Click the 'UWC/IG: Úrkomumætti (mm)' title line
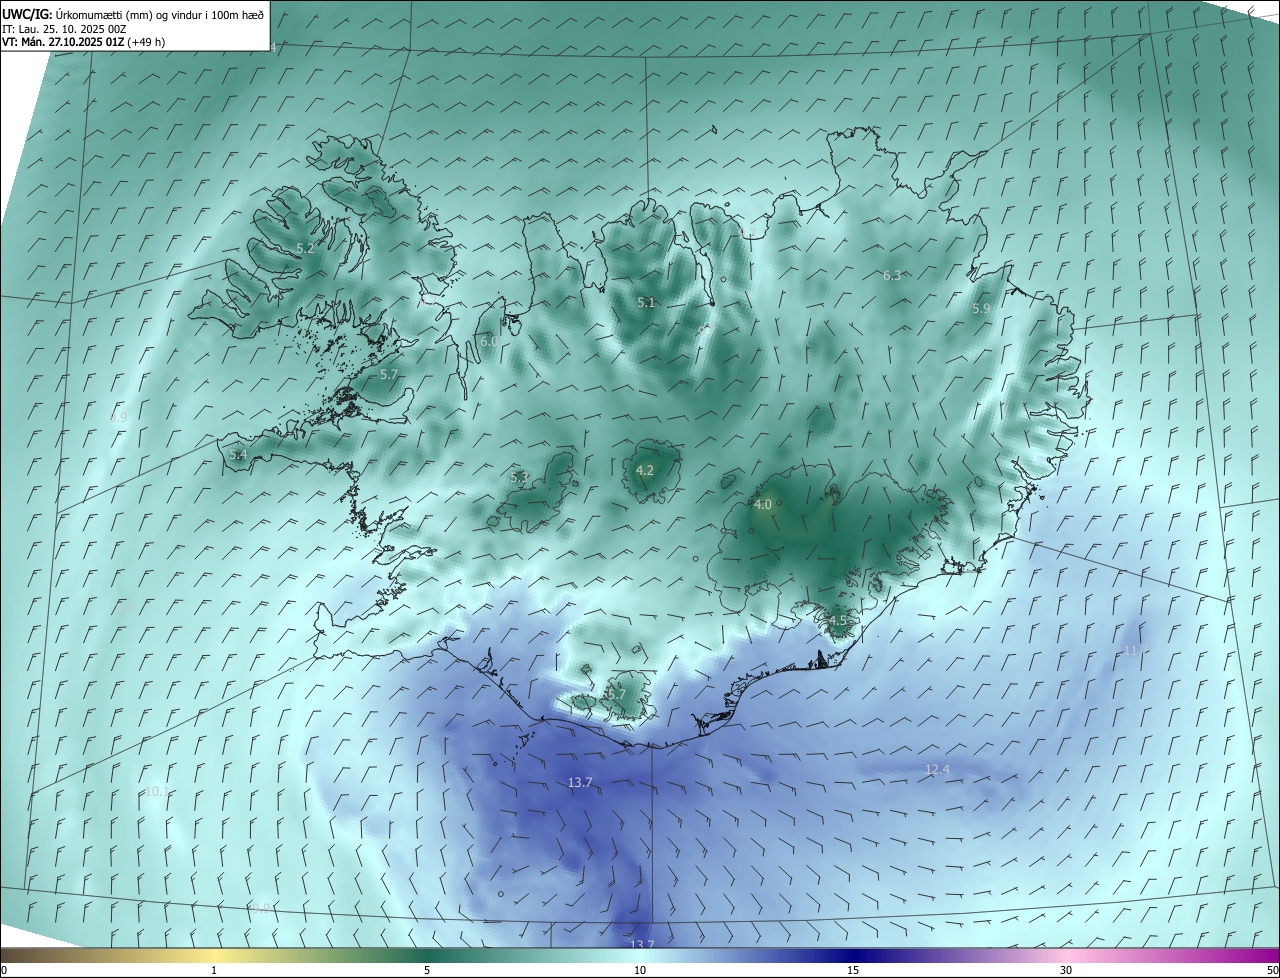 tap(133, 14)
